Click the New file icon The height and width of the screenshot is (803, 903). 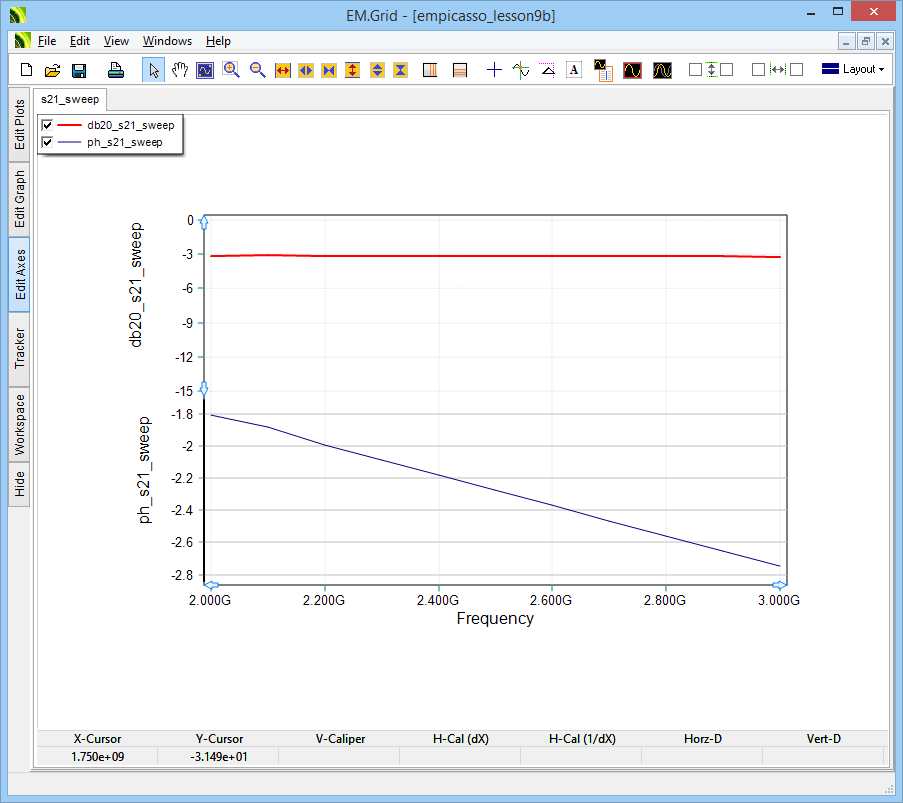tap(26, 70)
